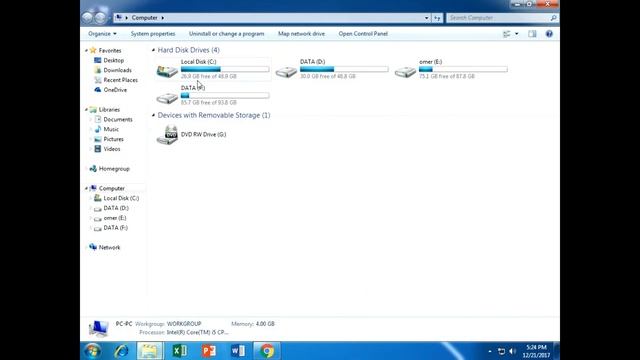
Task: Click Open Control Panel
Action: [363, 34]
